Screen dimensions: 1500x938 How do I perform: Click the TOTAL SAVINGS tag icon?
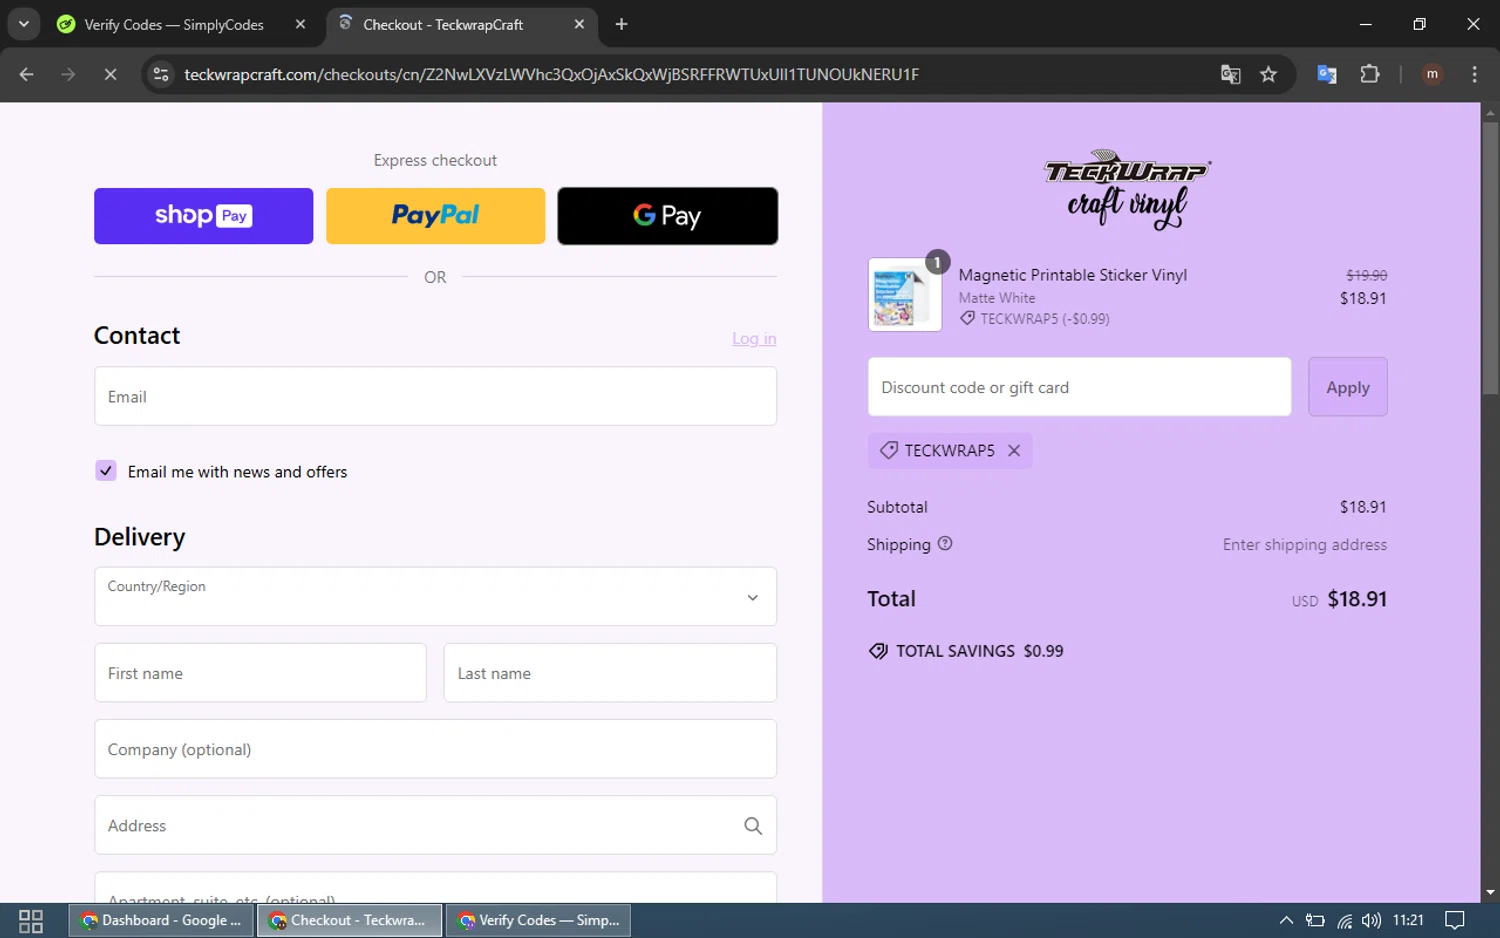(x=878, y=651)
